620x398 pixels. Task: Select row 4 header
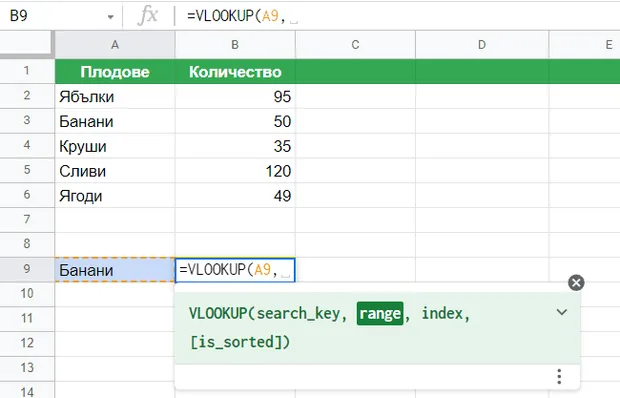tap(26, 145)
